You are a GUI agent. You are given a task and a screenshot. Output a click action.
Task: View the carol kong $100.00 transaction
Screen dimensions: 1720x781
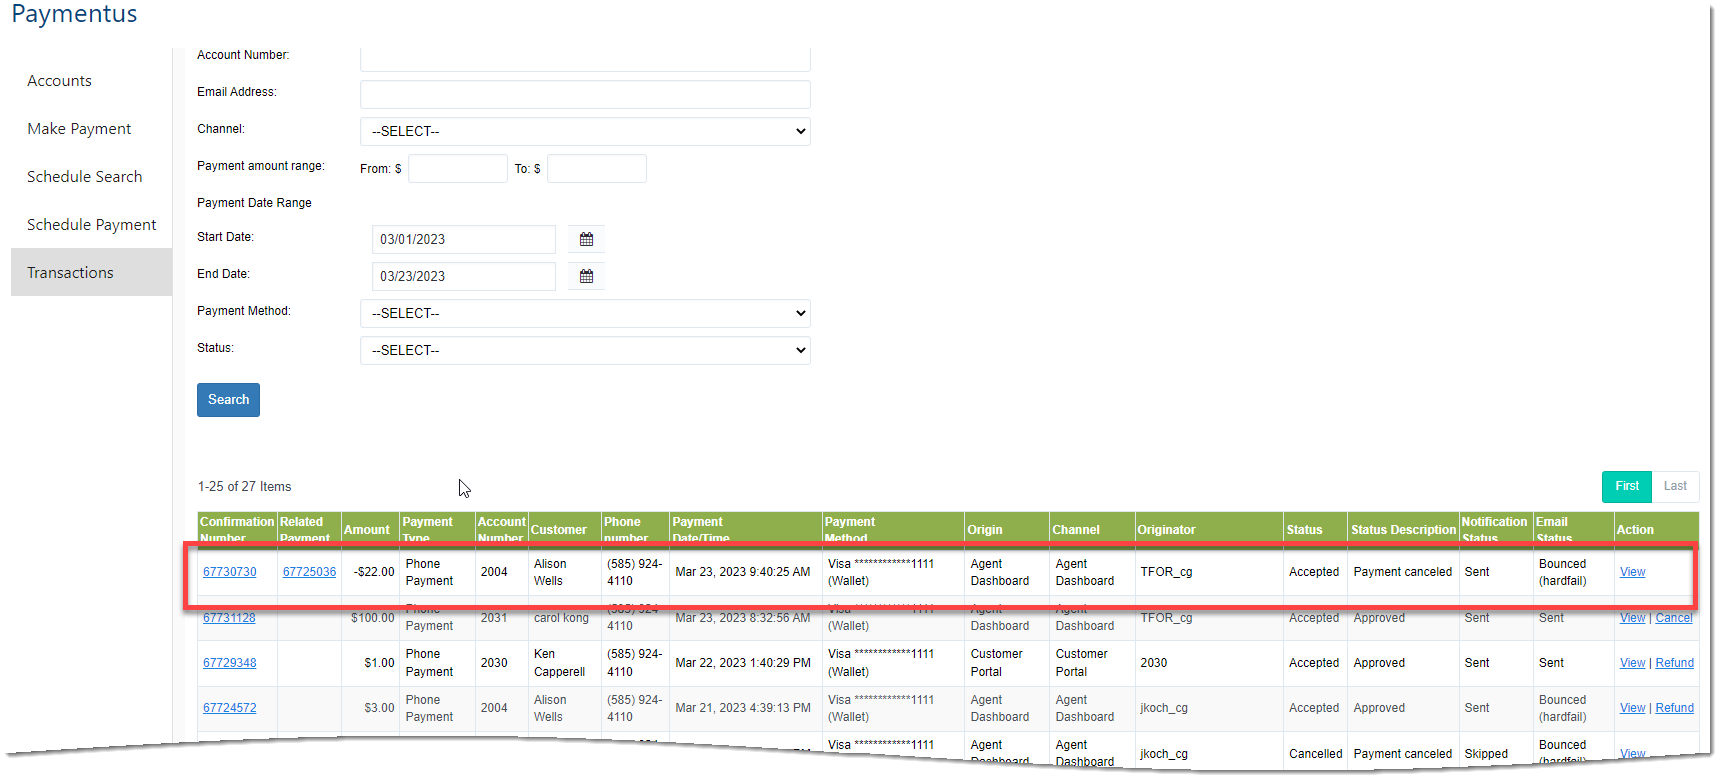pos(1632,618)
